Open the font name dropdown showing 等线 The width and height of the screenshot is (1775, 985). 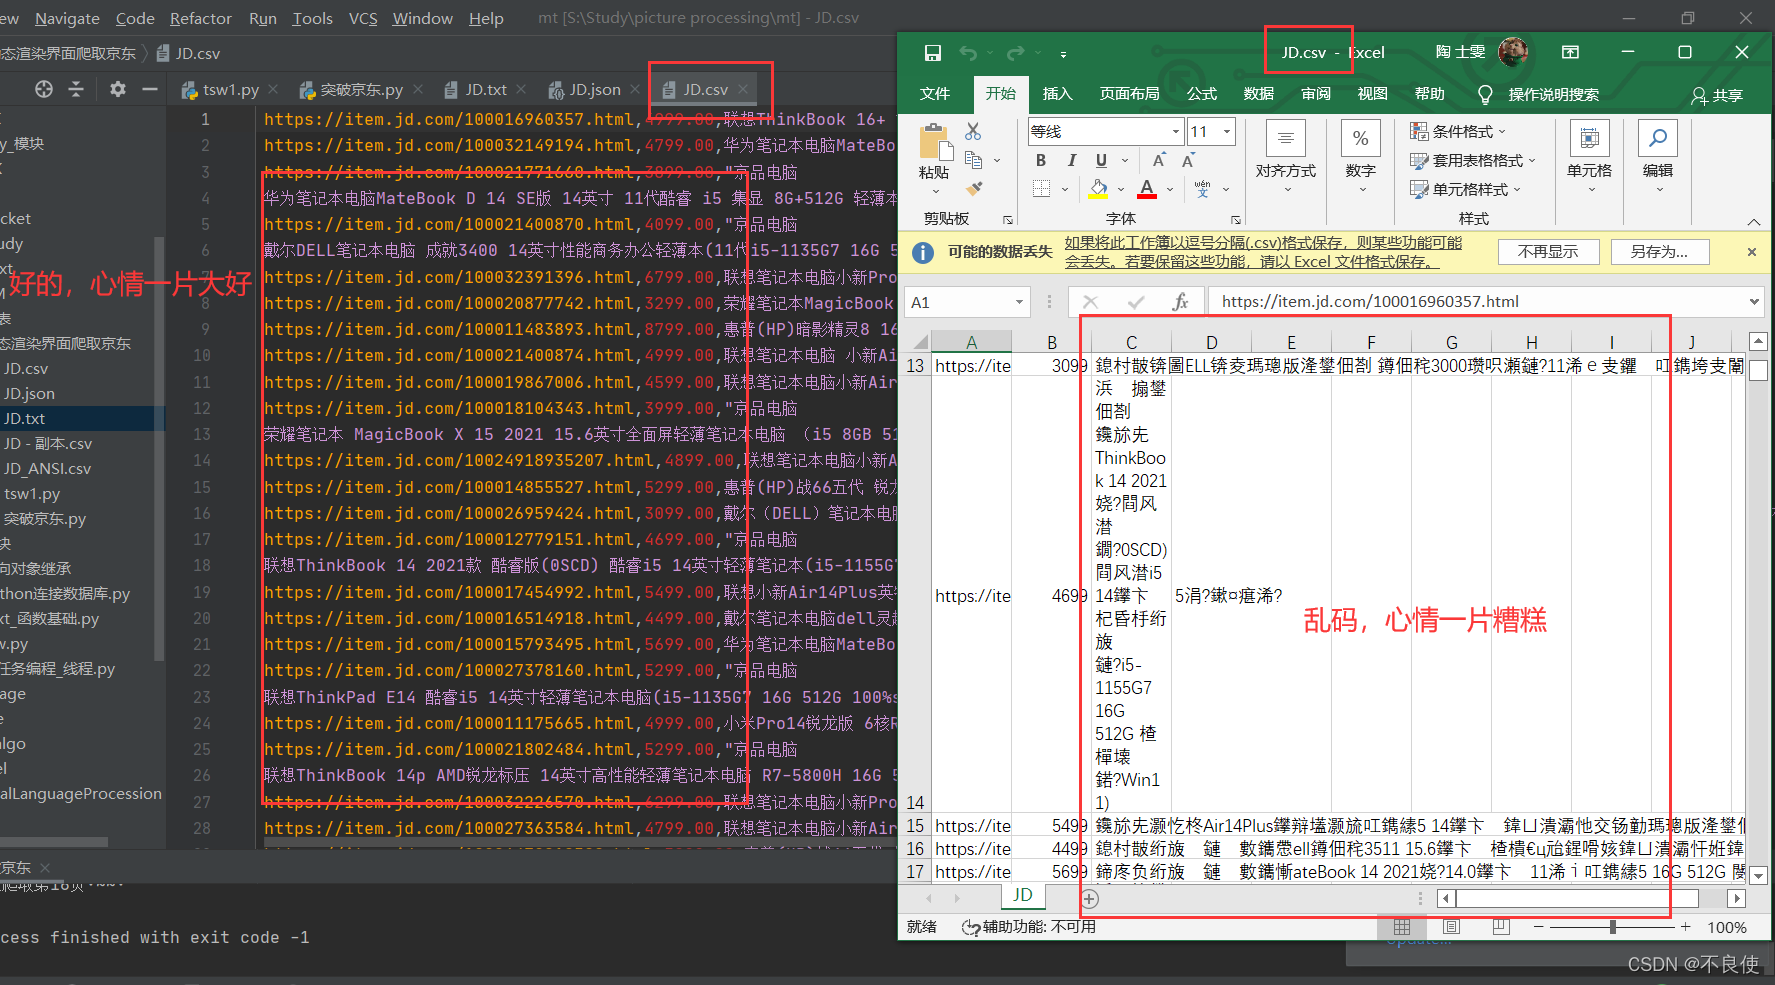(1175, 131)
